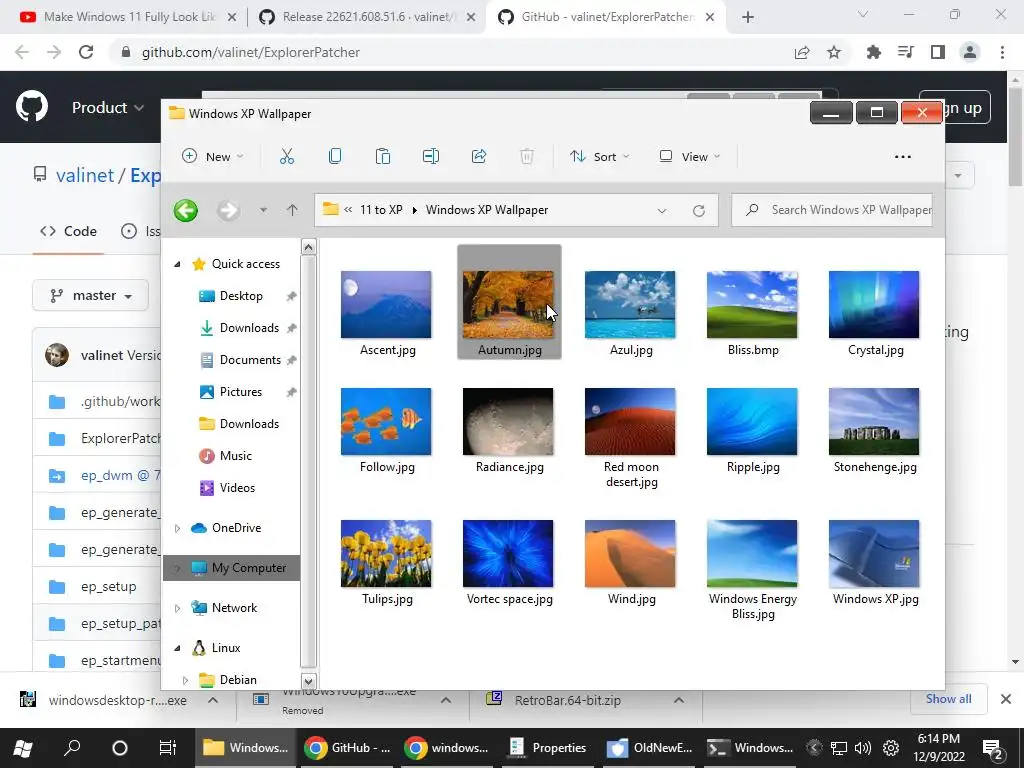The image size is (1024, 768).
Task: Expand the OneDrive tree node
Action: click(x=177, y=528)
